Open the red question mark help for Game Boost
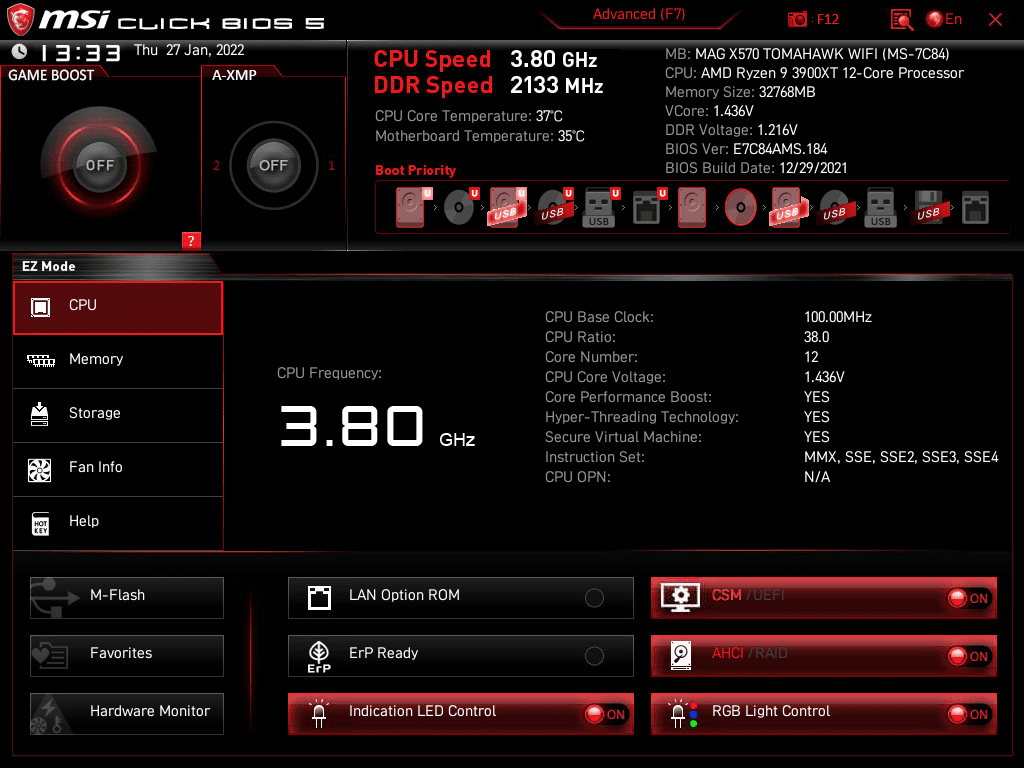The image size is (1024, 768). (x=191, y=240)
